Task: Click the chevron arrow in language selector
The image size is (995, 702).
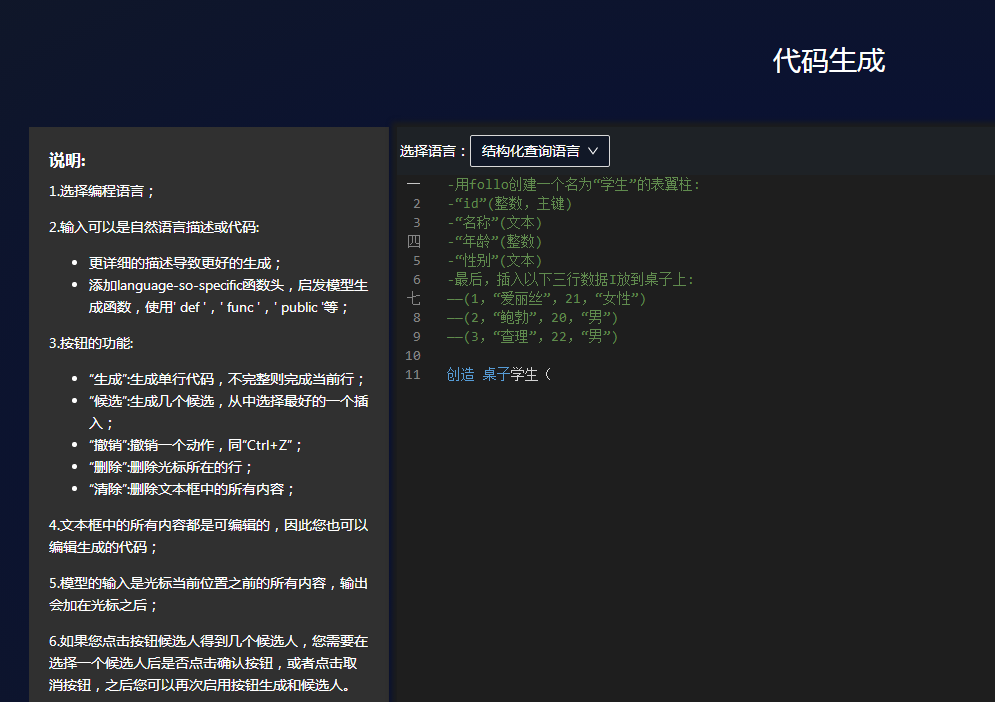Action: (593, 151)
